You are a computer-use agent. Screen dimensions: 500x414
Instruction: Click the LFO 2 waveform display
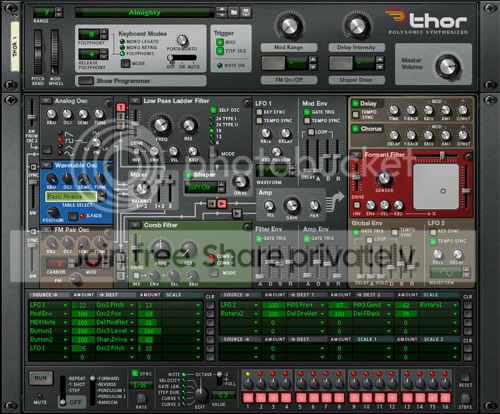click(x=447, y=273)
